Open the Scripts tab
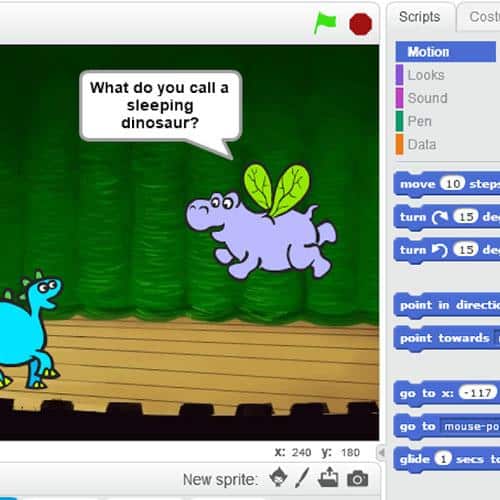Screen dimensions: 500x500 pyautogui.click(x=420, y=17)
